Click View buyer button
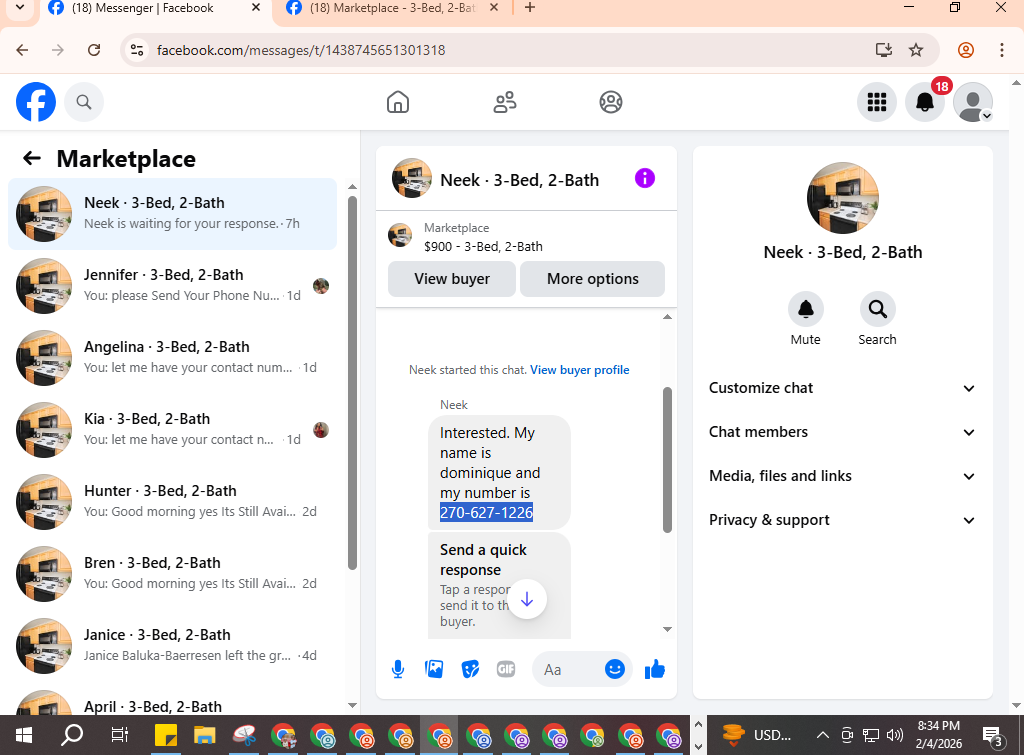 (x=452, y=279)
